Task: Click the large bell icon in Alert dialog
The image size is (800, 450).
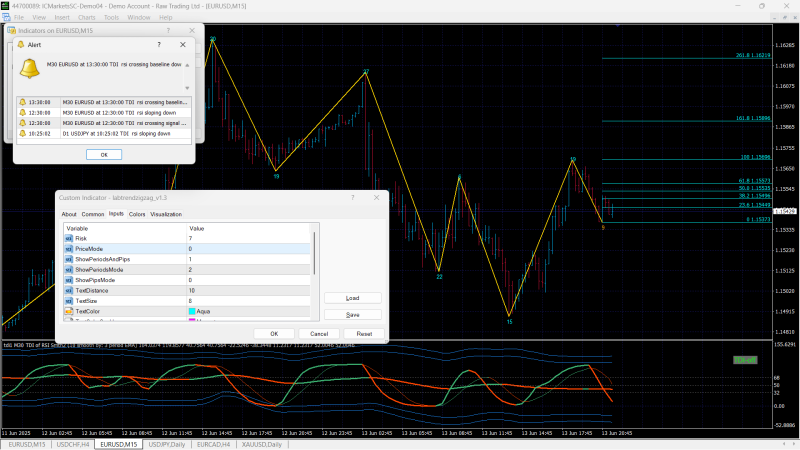Action: (31, 68)
